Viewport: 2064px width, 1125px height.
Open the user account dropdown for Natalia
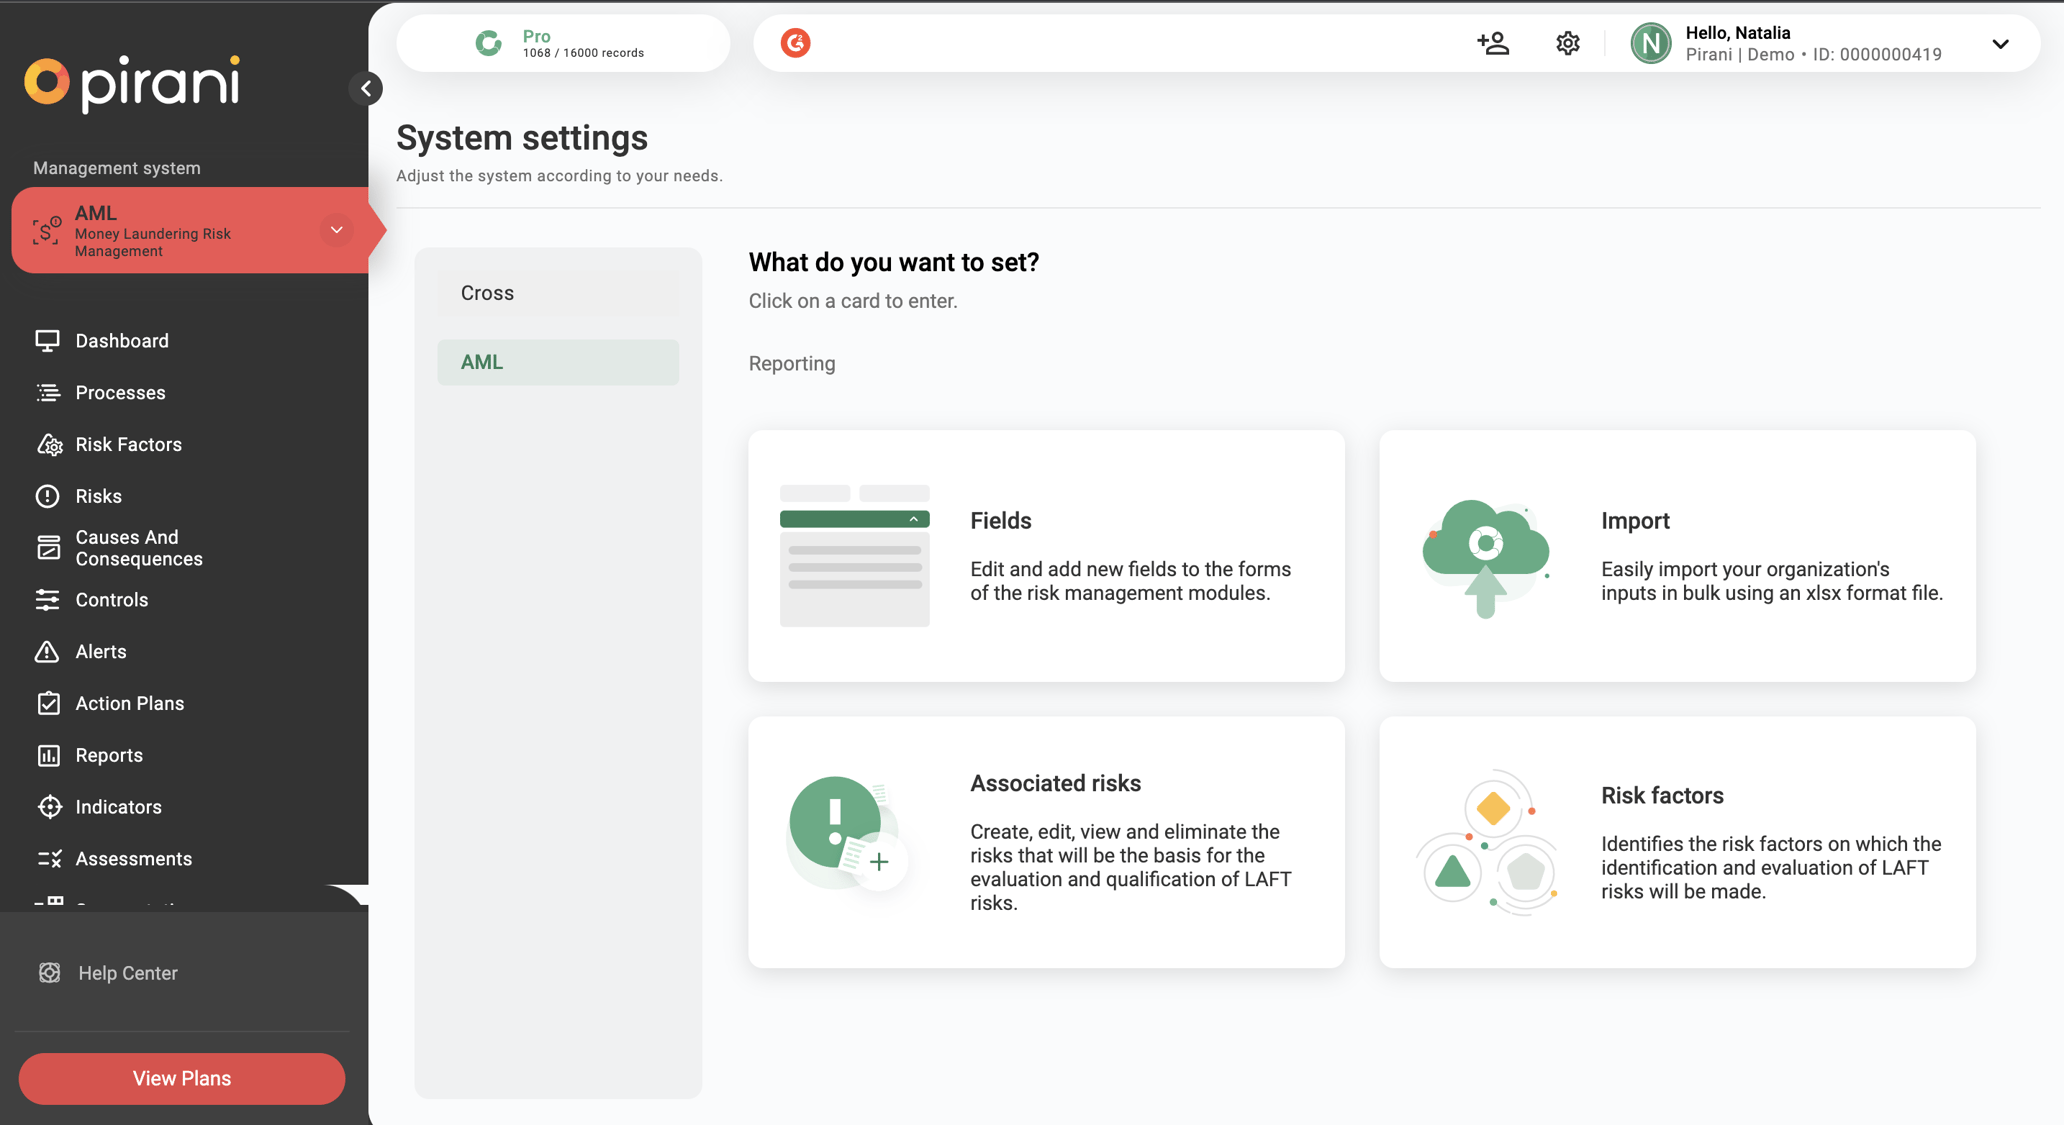[2000, 44]
